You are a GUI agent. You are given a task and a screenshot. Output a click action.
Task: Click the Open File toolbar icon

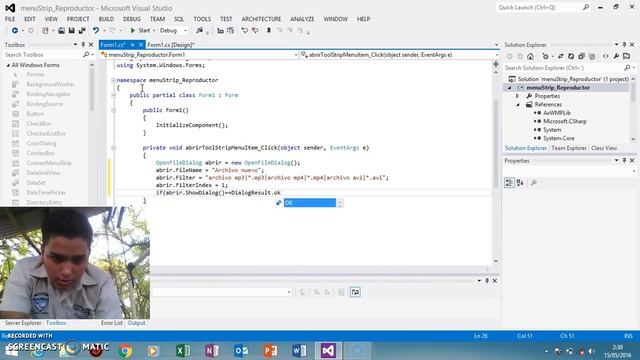61,31
